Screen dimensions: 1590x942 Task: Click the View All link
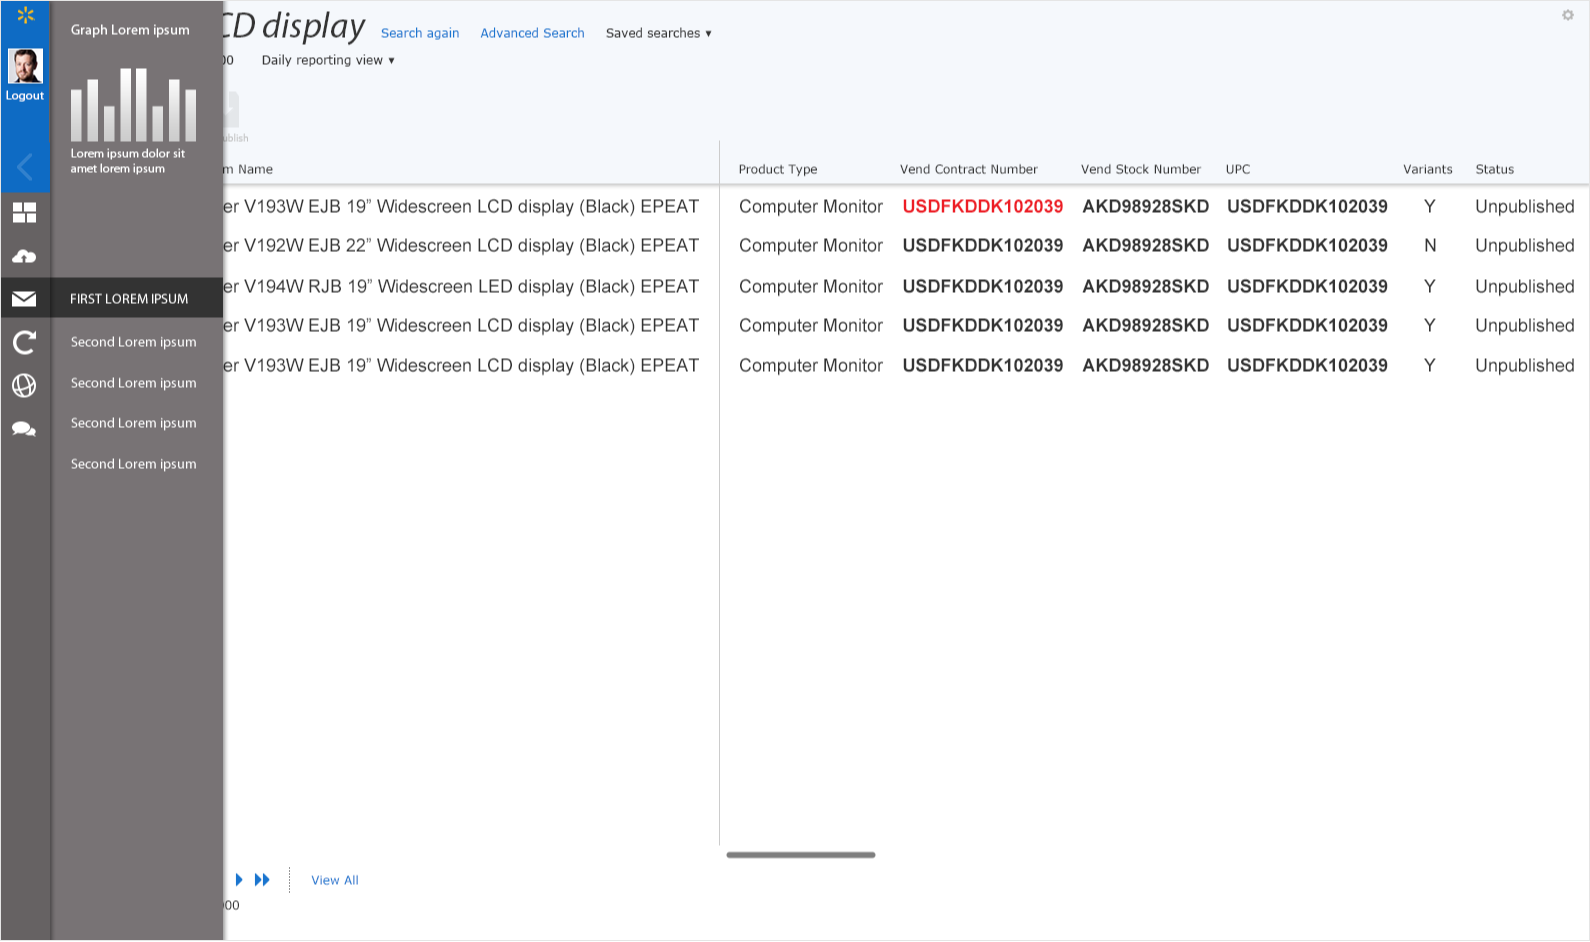(335, 880)
